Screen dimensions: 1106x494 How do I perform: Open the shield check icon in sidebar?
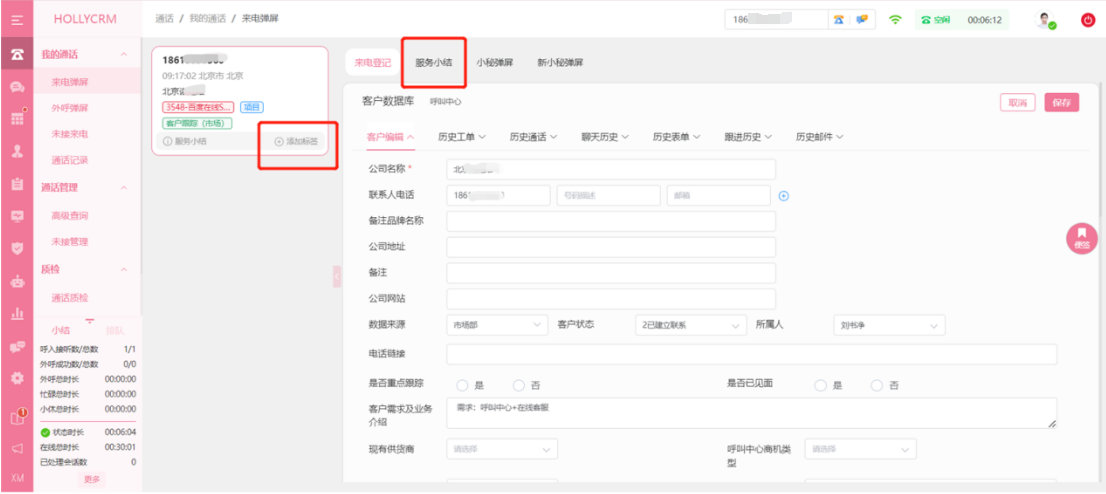[x=17, y=248]
